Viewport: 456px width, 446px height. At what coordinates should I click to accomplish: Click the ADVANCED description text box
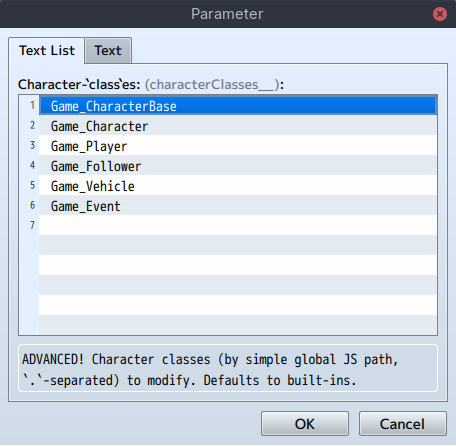point(228,368)
